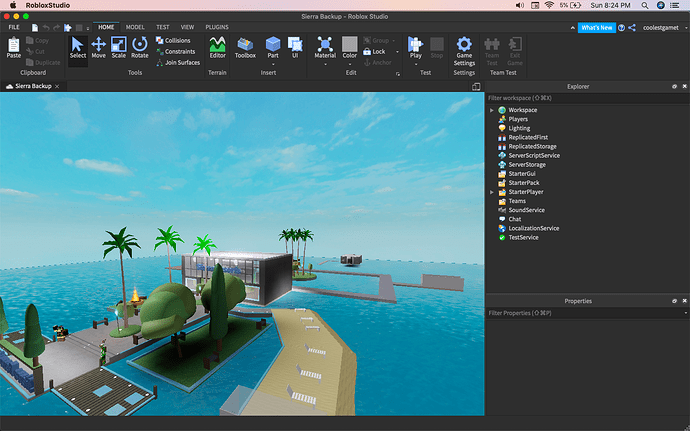The height and width of the screenshot is (431, 690).
Task: Choose the Rotate tool
Action: pyautogui.click(x=140, y=47)
